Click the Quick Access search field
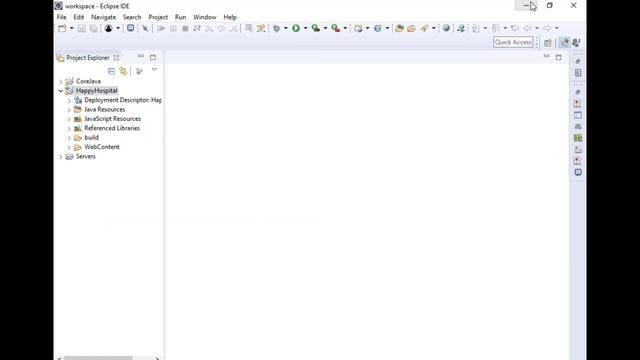The image size is (640, 360). click(513, 42)
